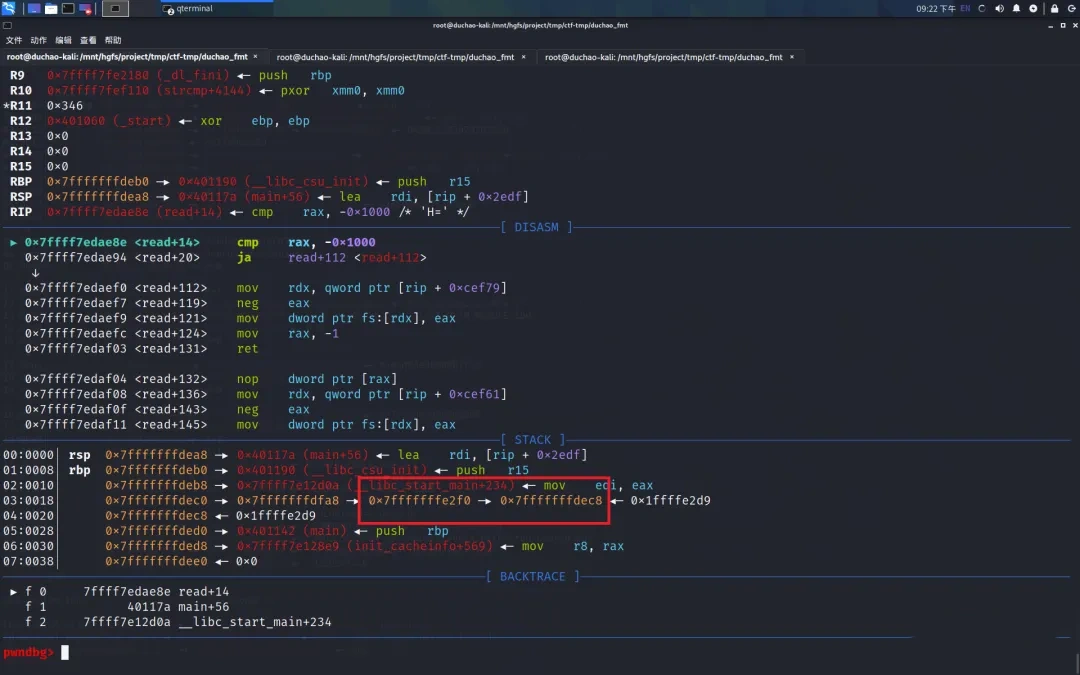This screenshot has width=1080, height=675.
Task: Click the R12 _start address value
Action: 110,121
